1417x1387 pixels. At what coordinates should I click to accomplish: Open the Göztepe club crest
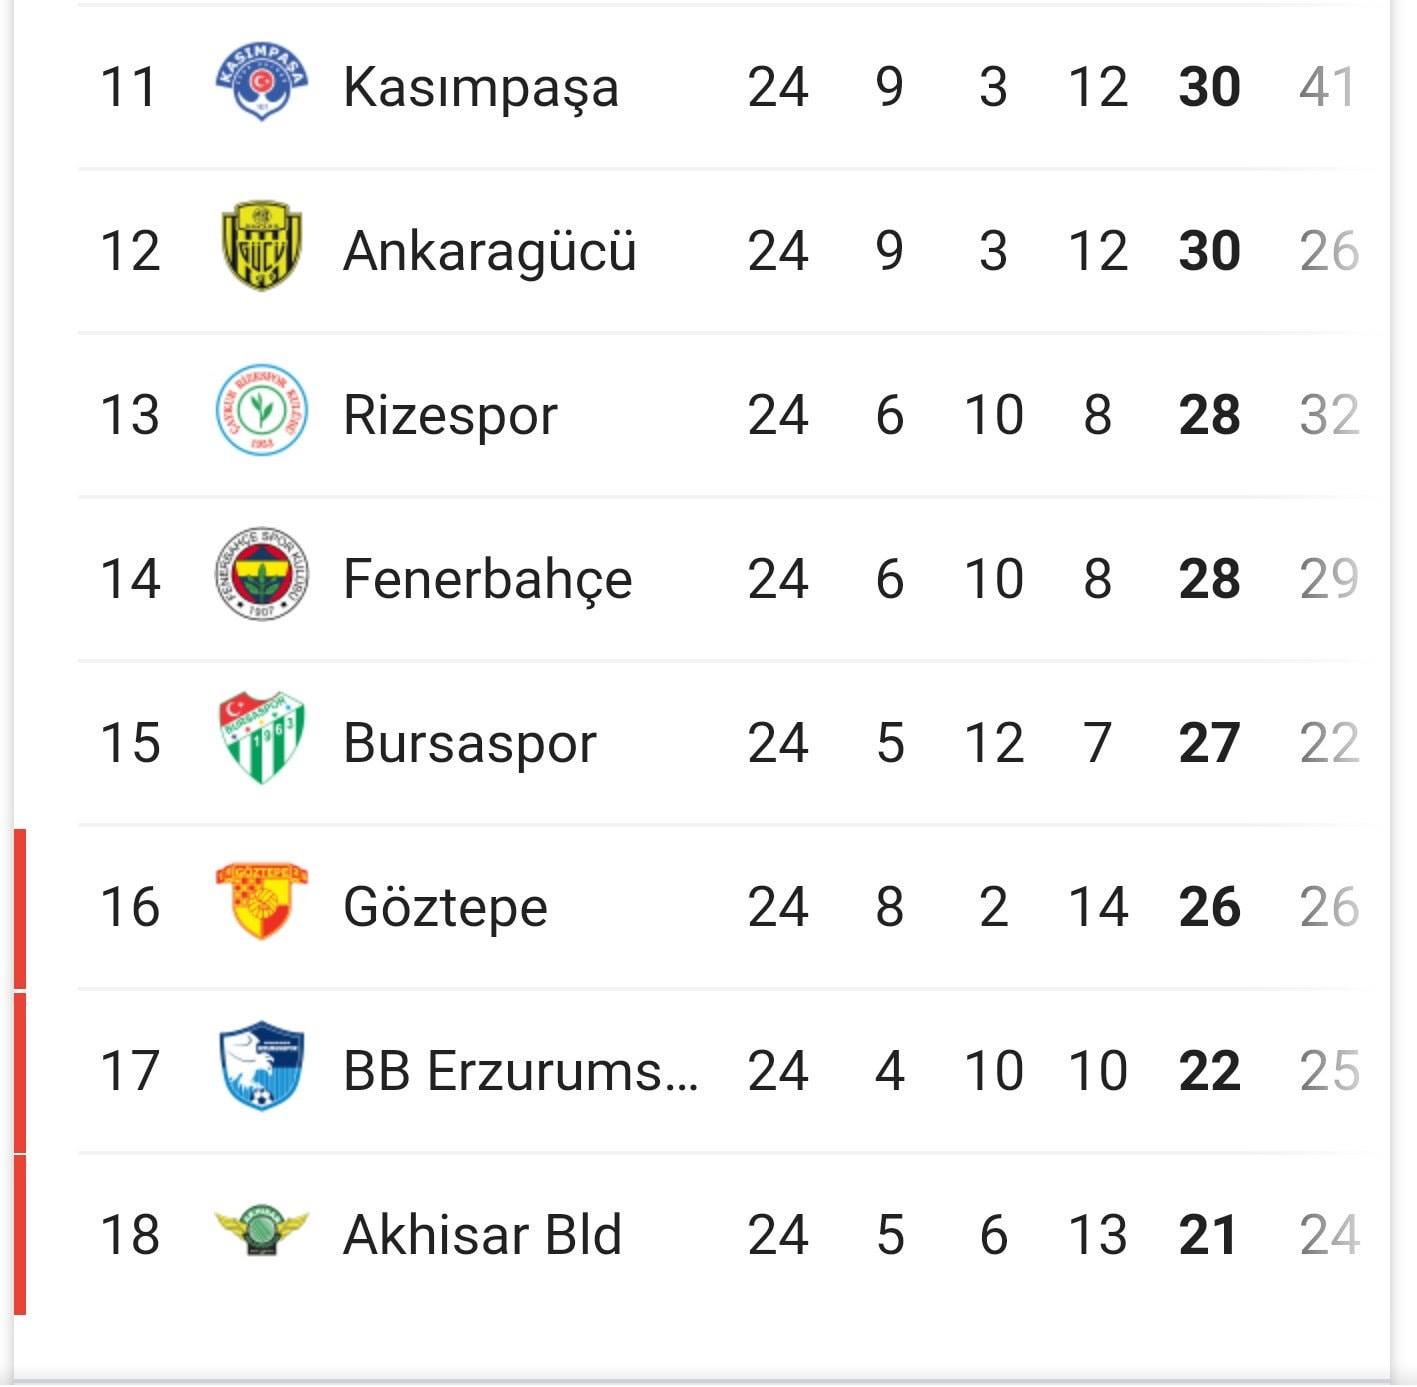(x=262, y=901)
